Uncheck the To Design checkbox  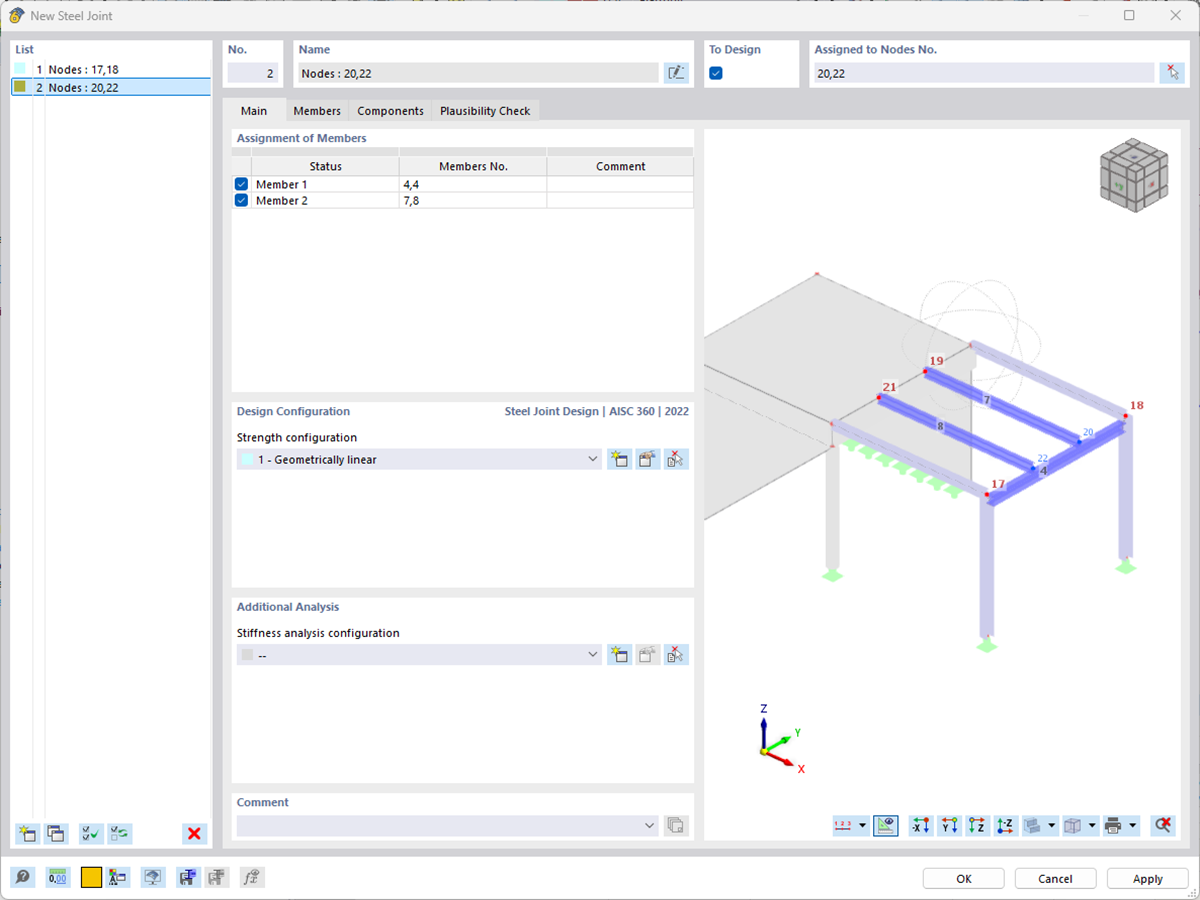pos(715,73)
